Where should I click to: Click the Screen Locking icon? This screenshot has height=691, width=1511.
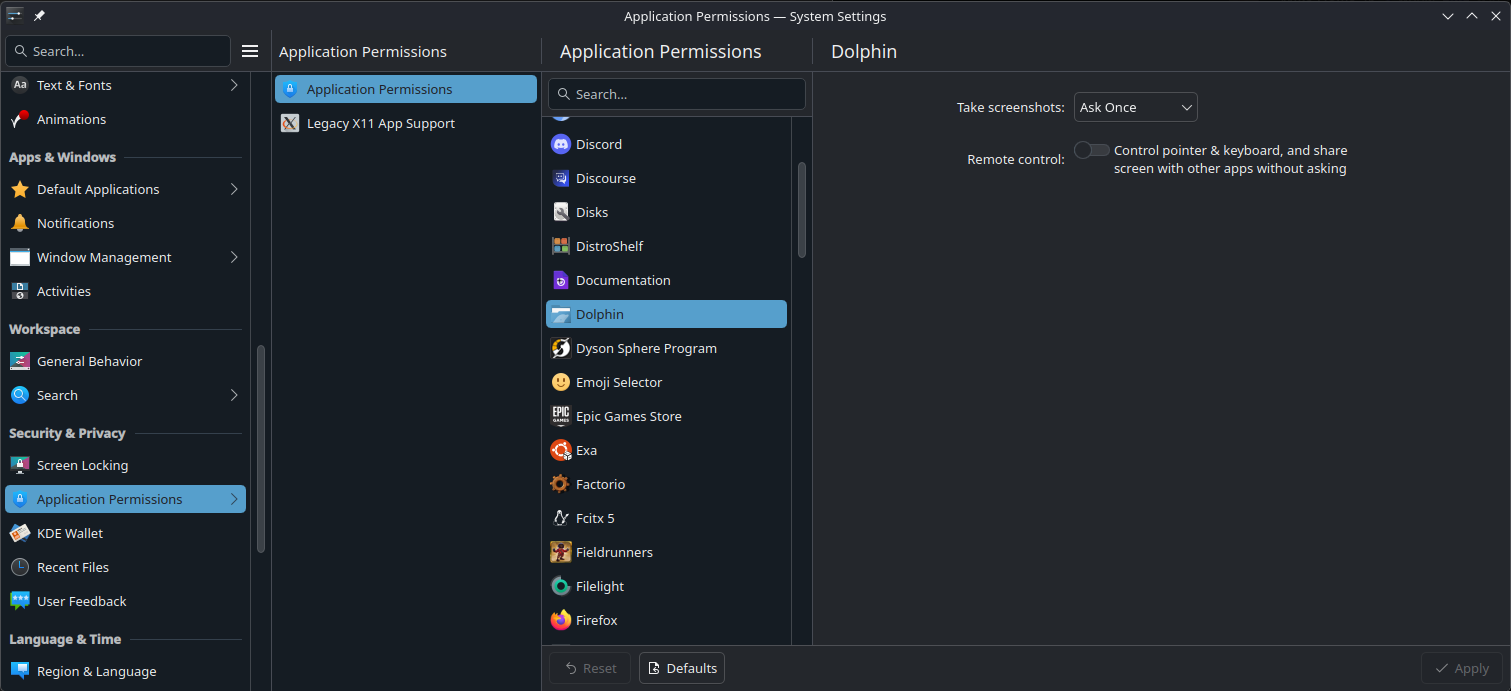click(20, 465)
